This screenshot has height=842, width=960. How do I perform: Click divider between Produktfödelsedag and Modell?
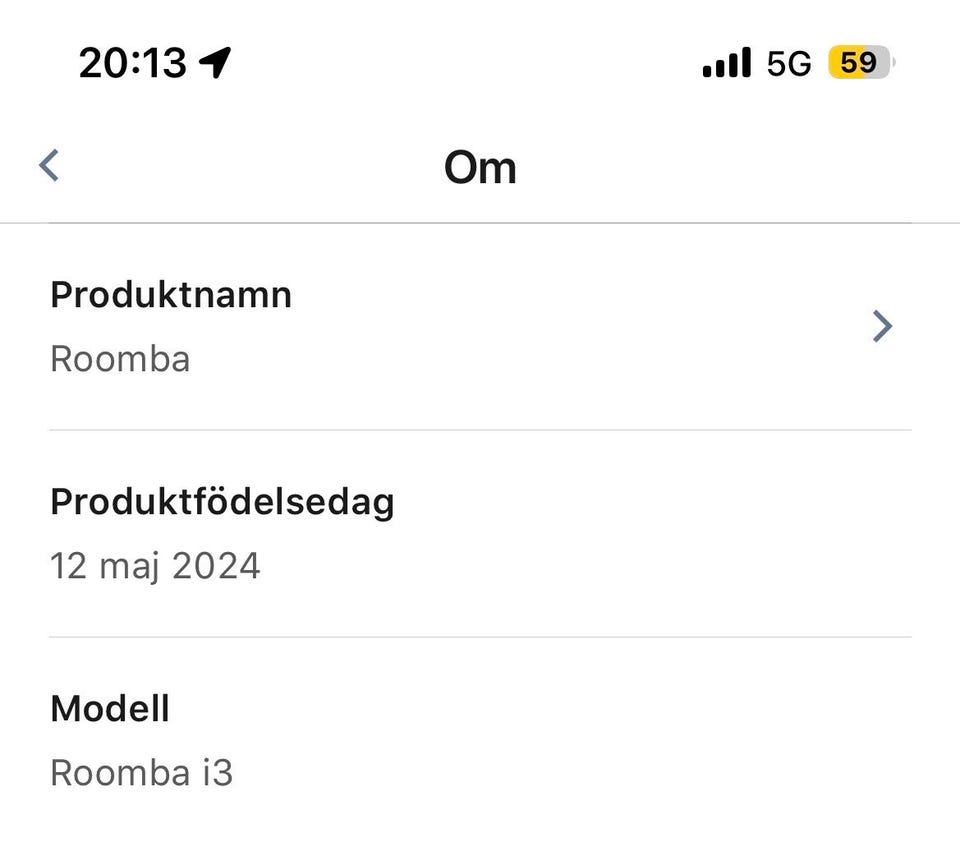click(x=480, y=637)
